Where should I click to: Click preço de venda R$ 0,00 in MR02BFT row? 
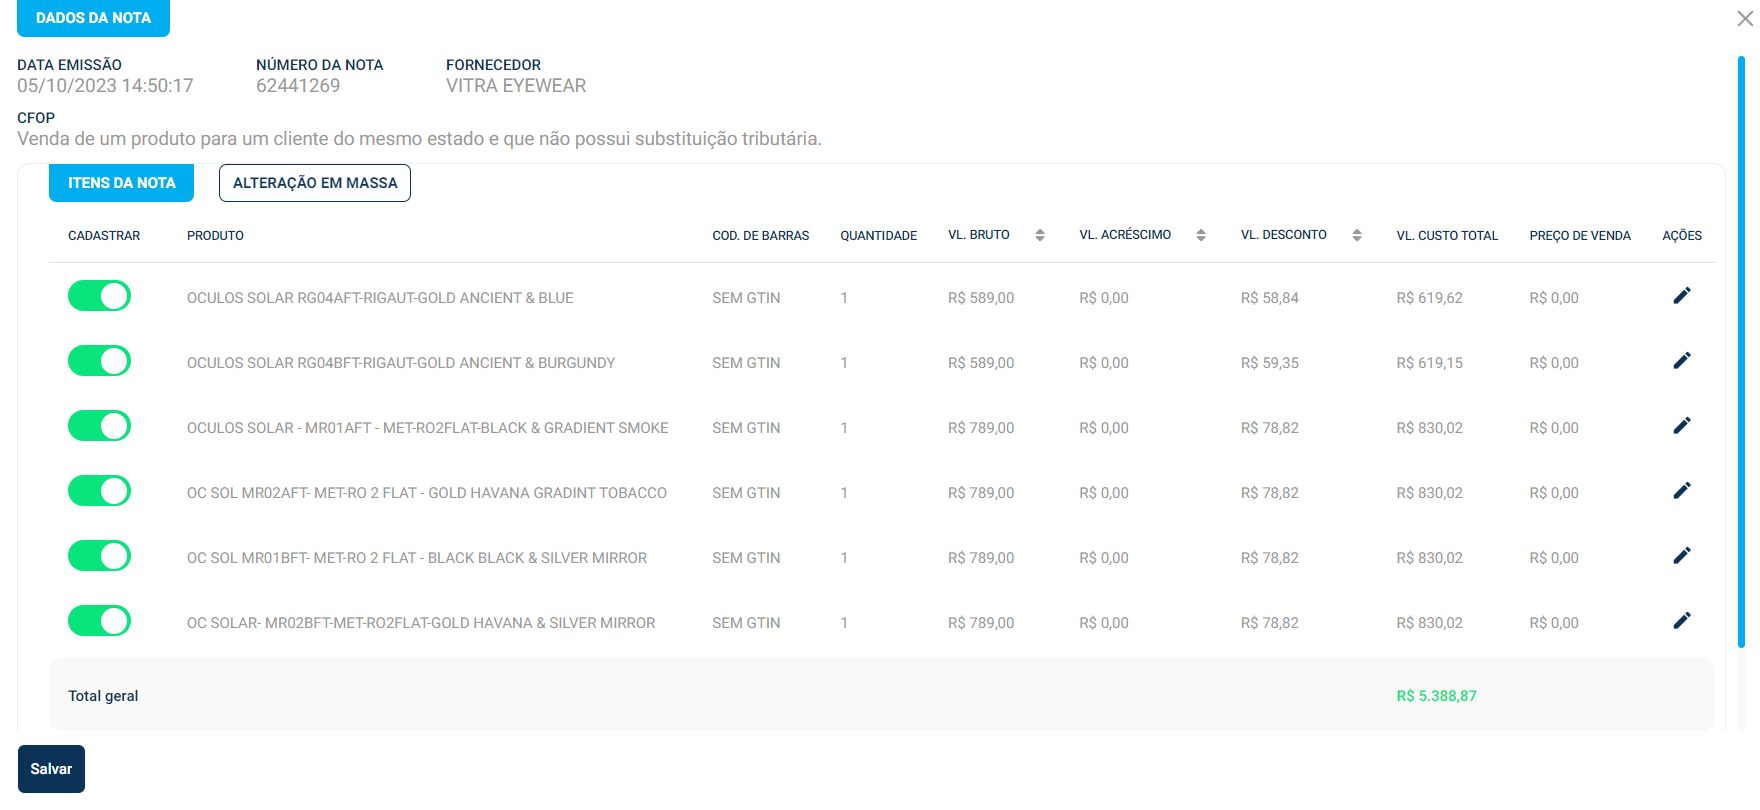coord(1554,623)
